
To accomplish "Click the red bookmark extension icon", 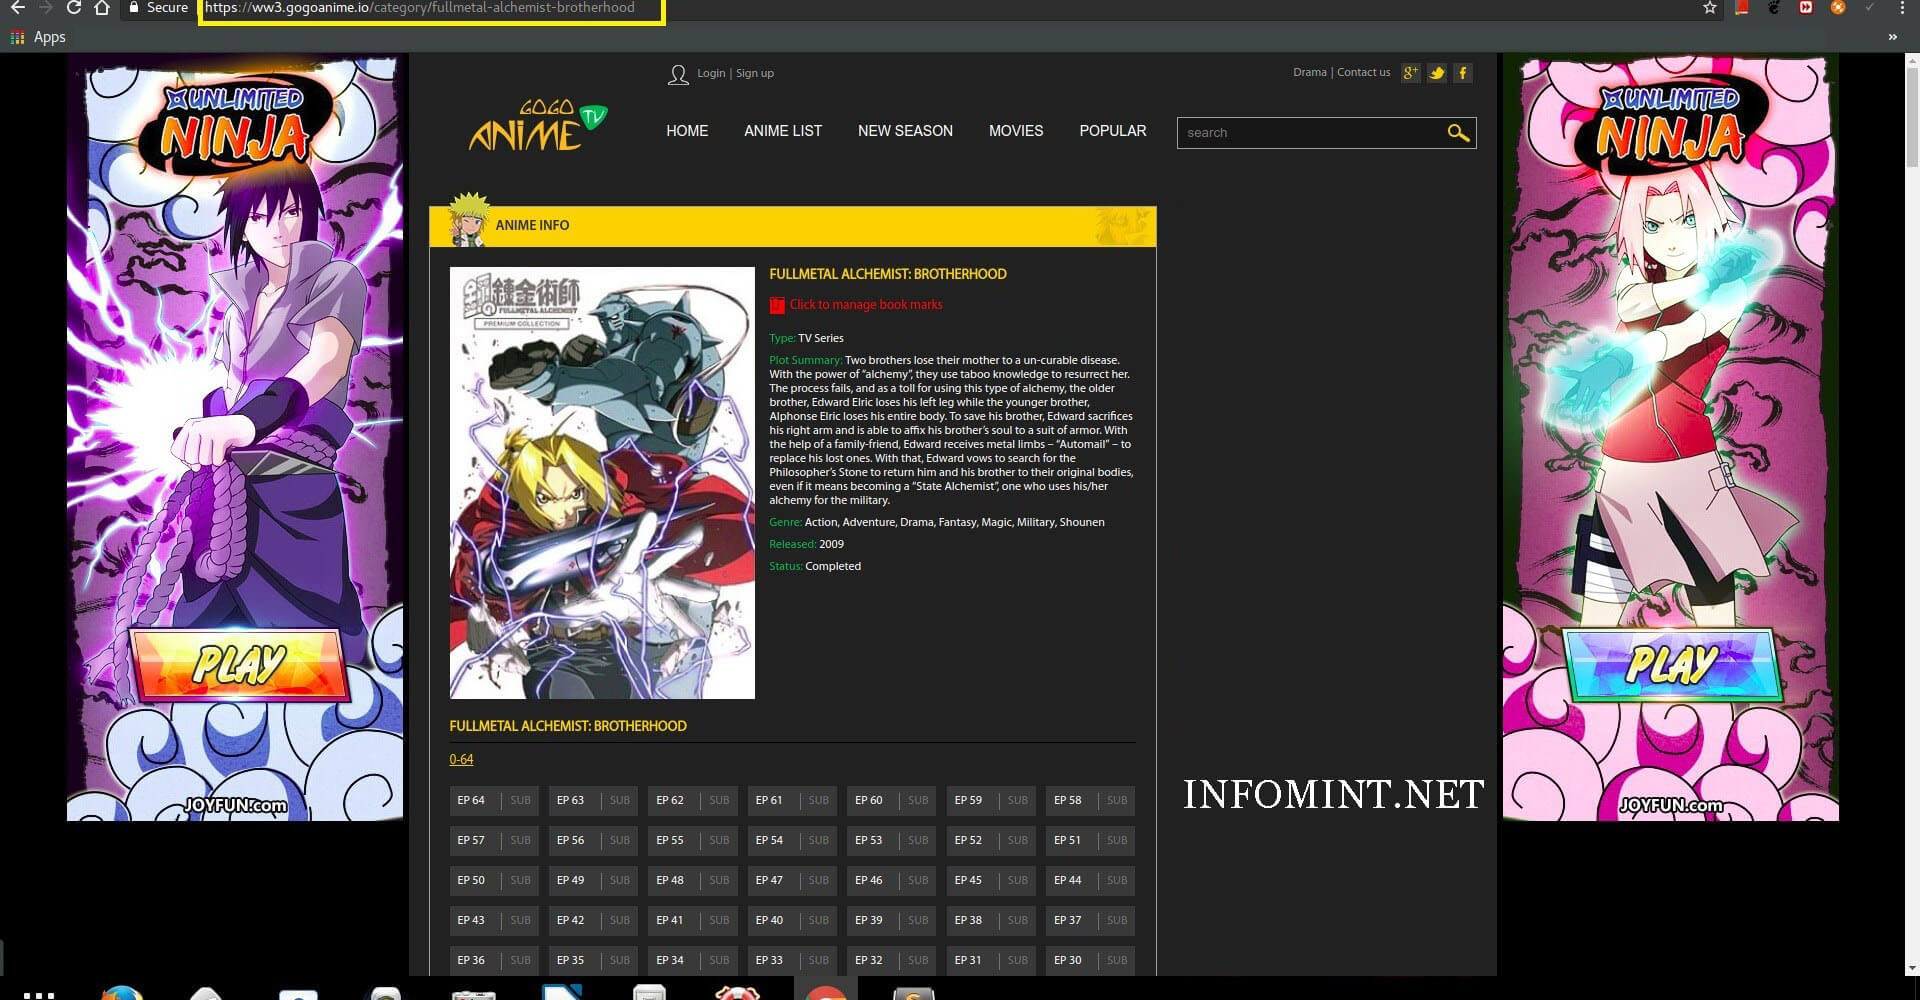I will point(1742,7).
